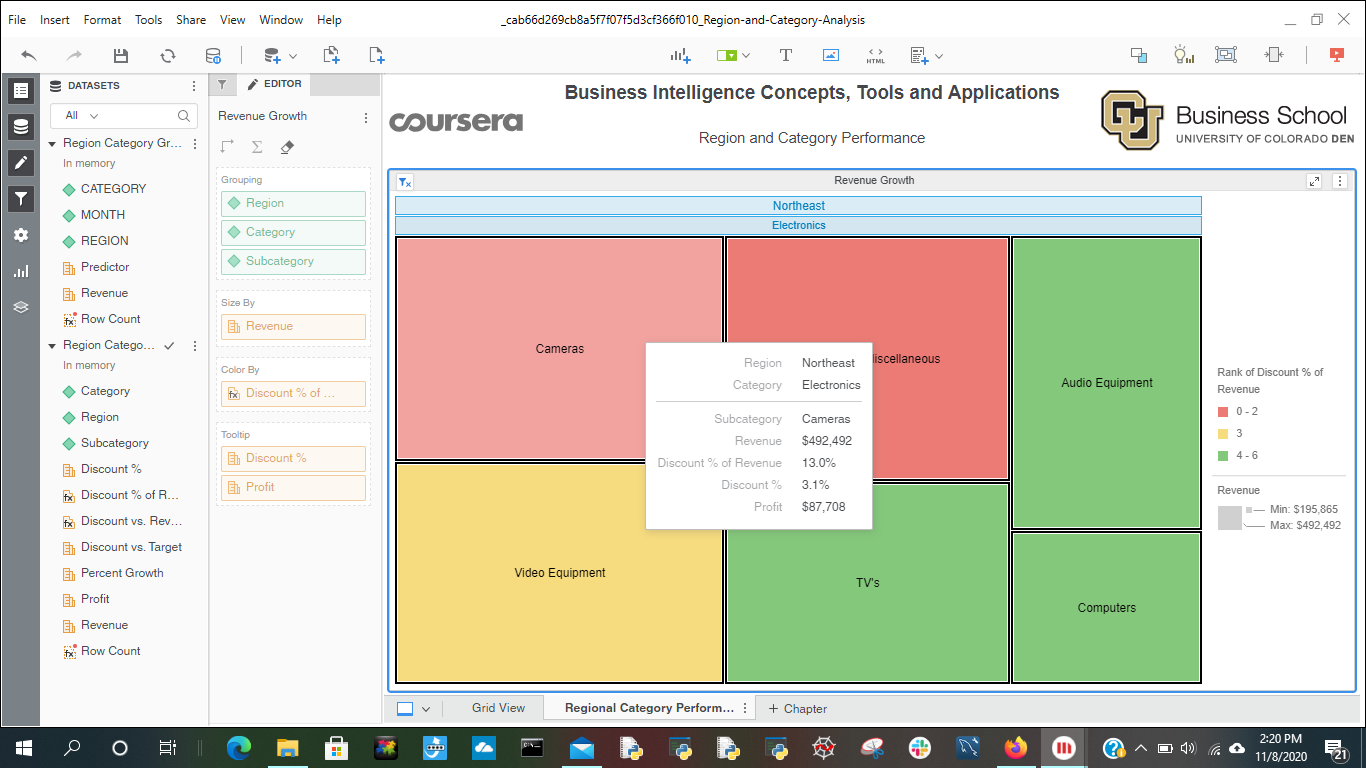Click the add Chapter button

coord(797,709)
